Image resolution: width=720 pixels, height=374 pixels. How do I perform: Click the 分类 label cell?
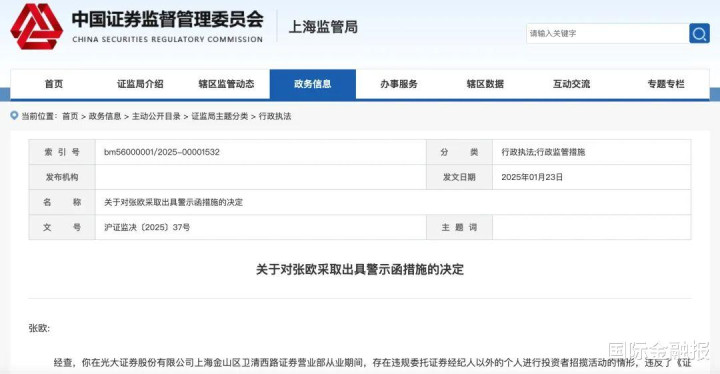tap(459, 152)
